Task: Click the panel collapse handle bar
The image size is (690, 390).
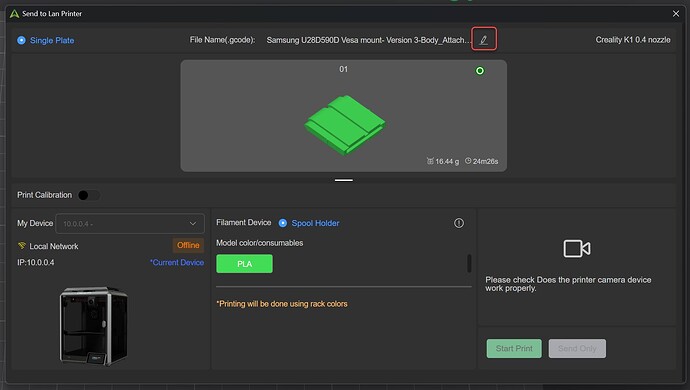Action: [x=344, y=180]
